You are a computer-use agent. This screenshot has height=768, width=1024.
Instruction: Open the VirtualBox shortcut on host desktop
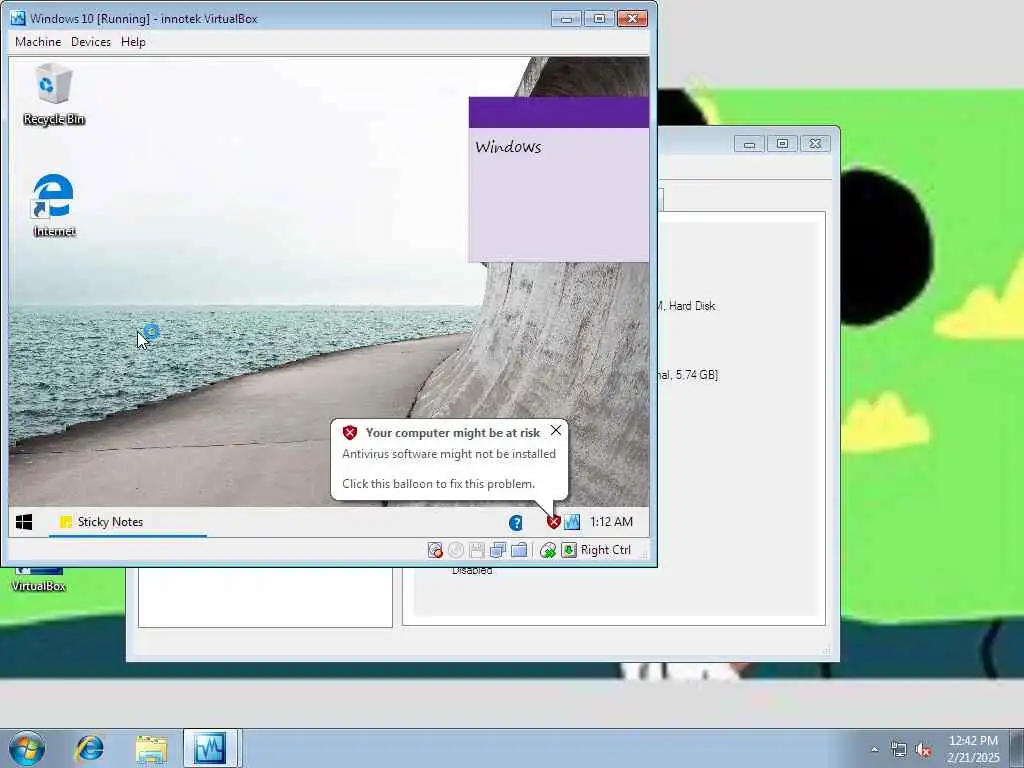(x=39, y=579)
